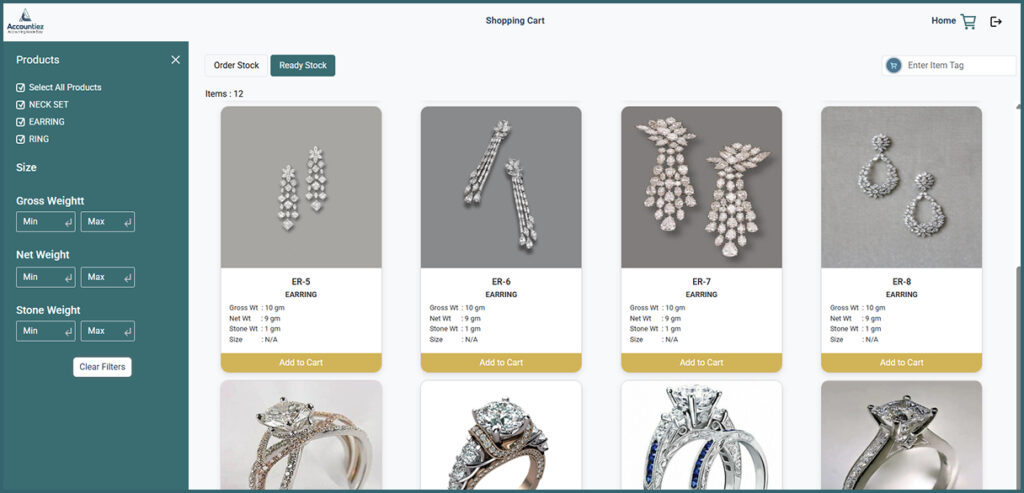
Task: Click the Accountiez logo
Action: coord(25,22)
